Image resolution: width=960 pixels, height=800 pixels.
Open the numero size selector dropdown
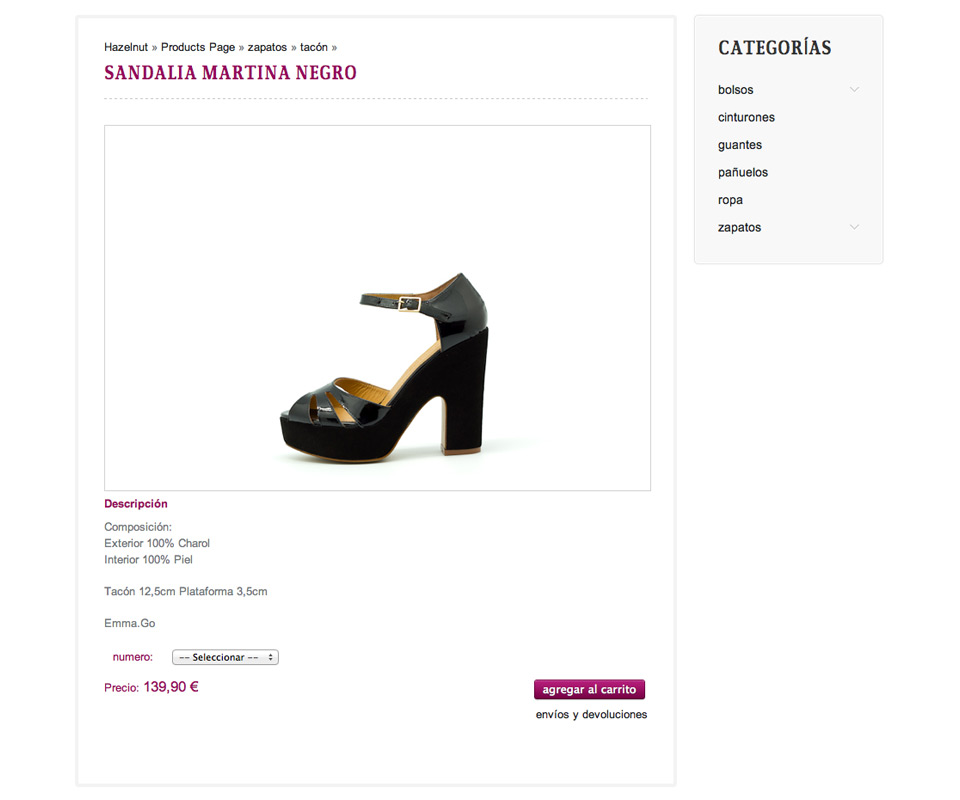(225, 657)
